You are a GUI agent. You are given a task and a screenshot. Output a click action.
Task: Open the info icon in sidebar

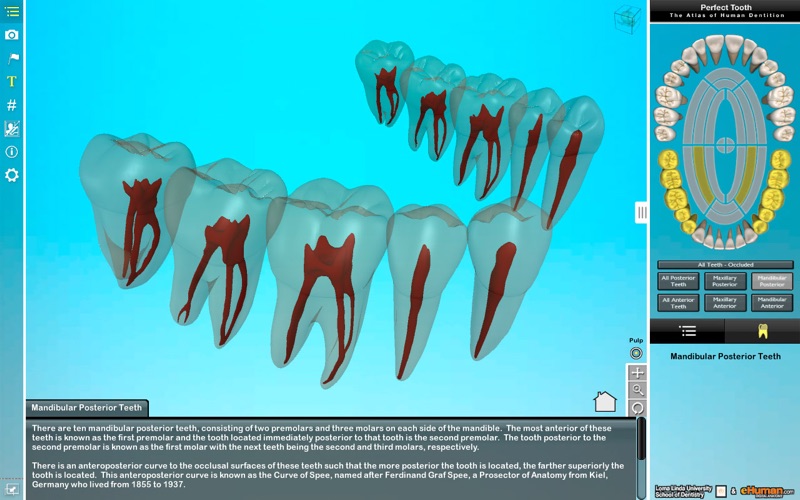pos(12,151)
